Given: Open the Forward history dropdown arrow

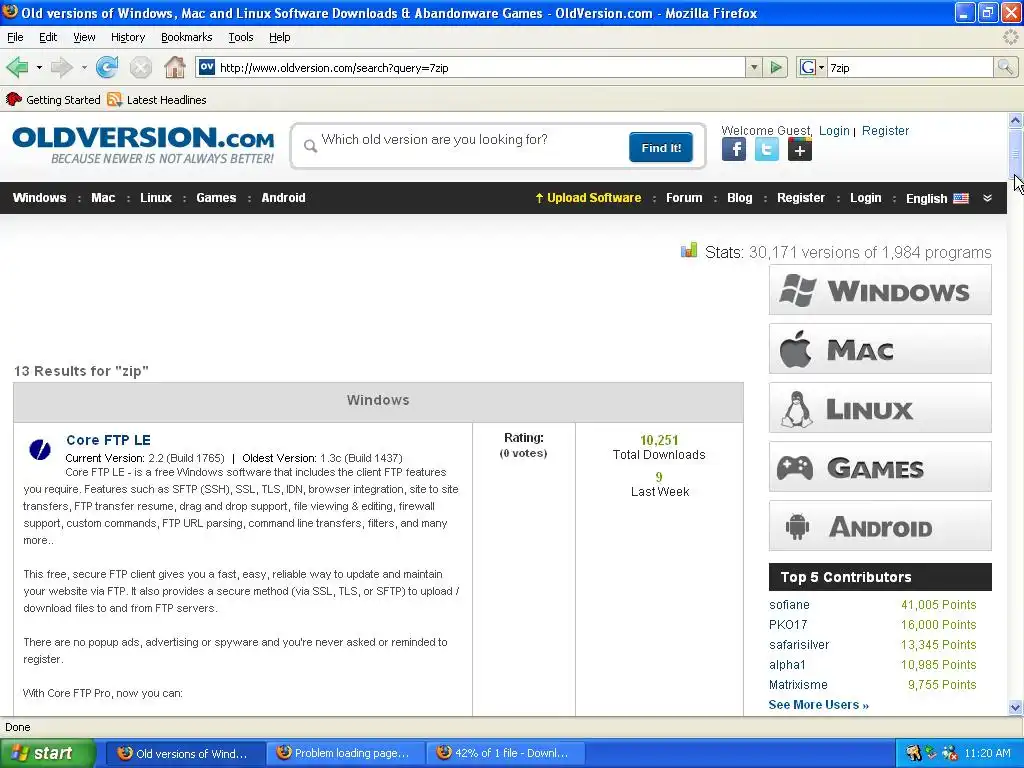Looking at the screenshot, I should 84,67.
